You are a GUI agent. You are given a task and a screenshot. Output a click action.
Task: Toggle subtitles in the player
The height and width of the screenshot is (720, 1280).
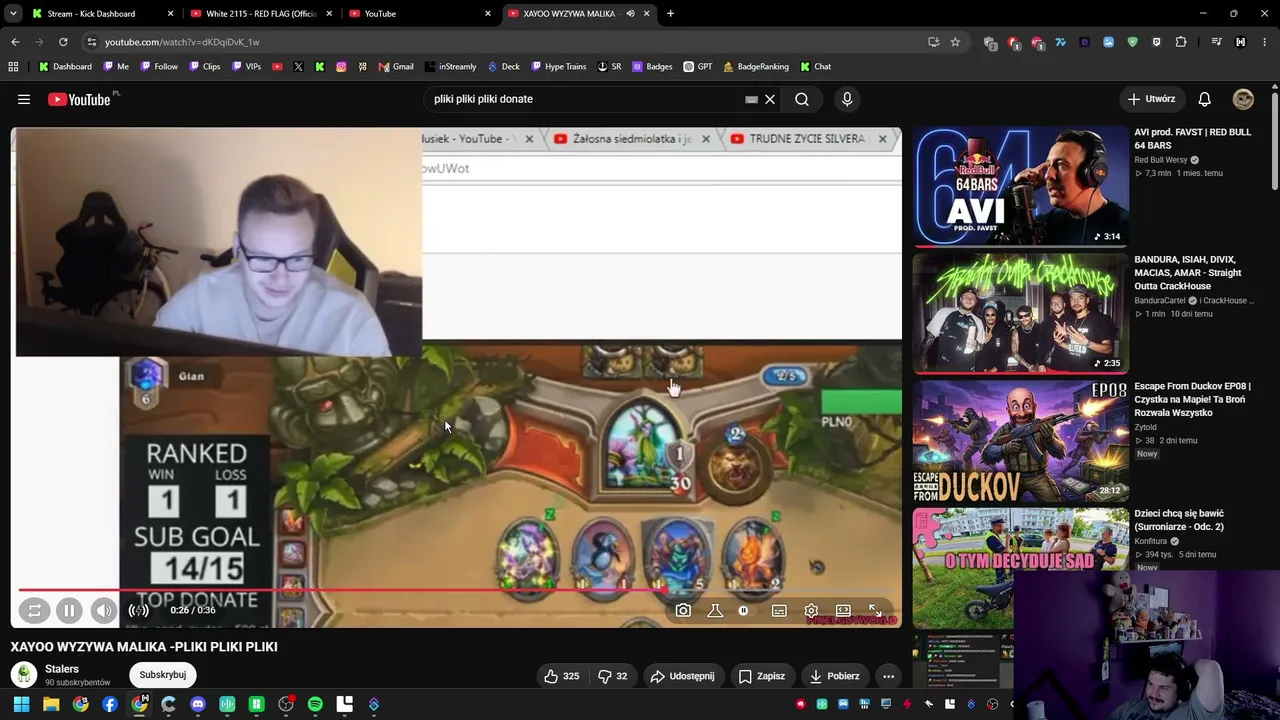pyautogui.click(x=779, y=610)
